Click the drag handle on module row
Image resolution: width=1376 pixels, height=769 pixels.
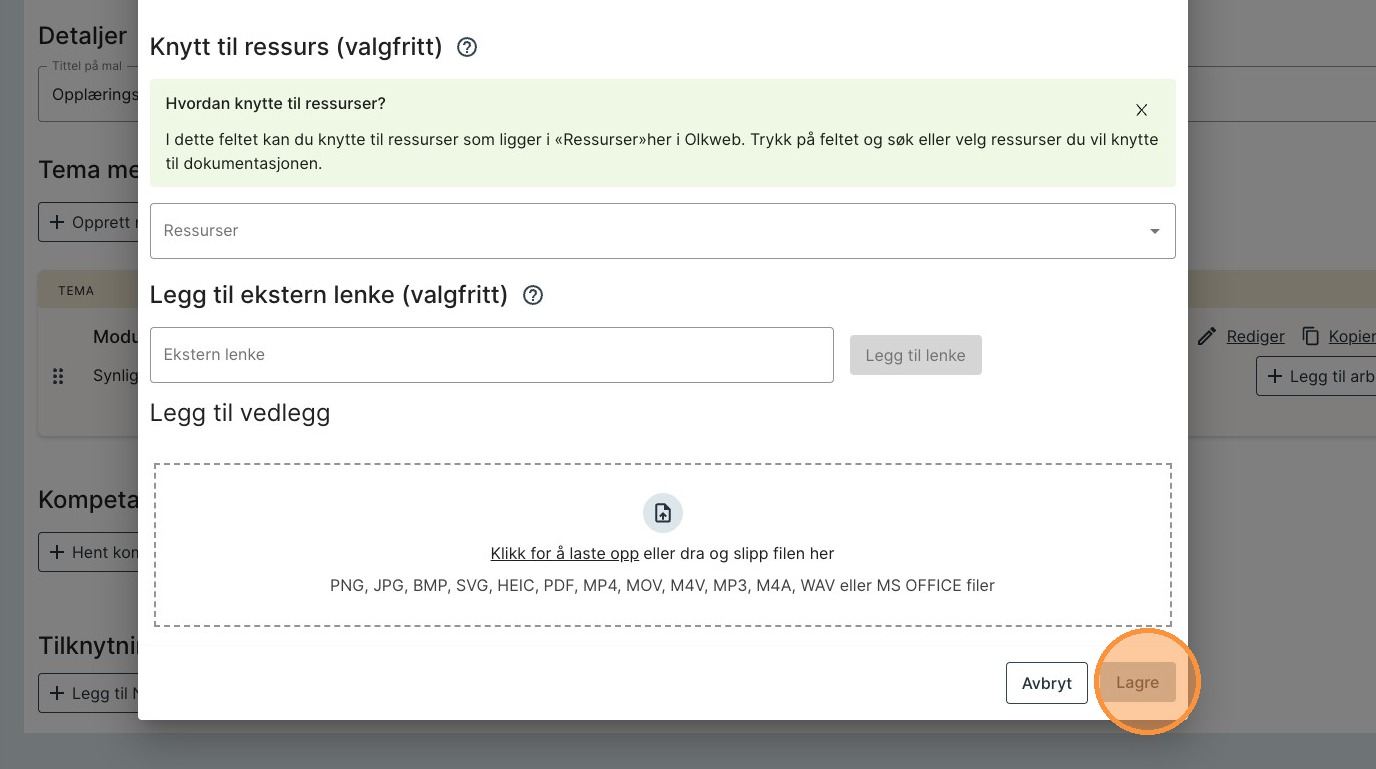(58, 376)
